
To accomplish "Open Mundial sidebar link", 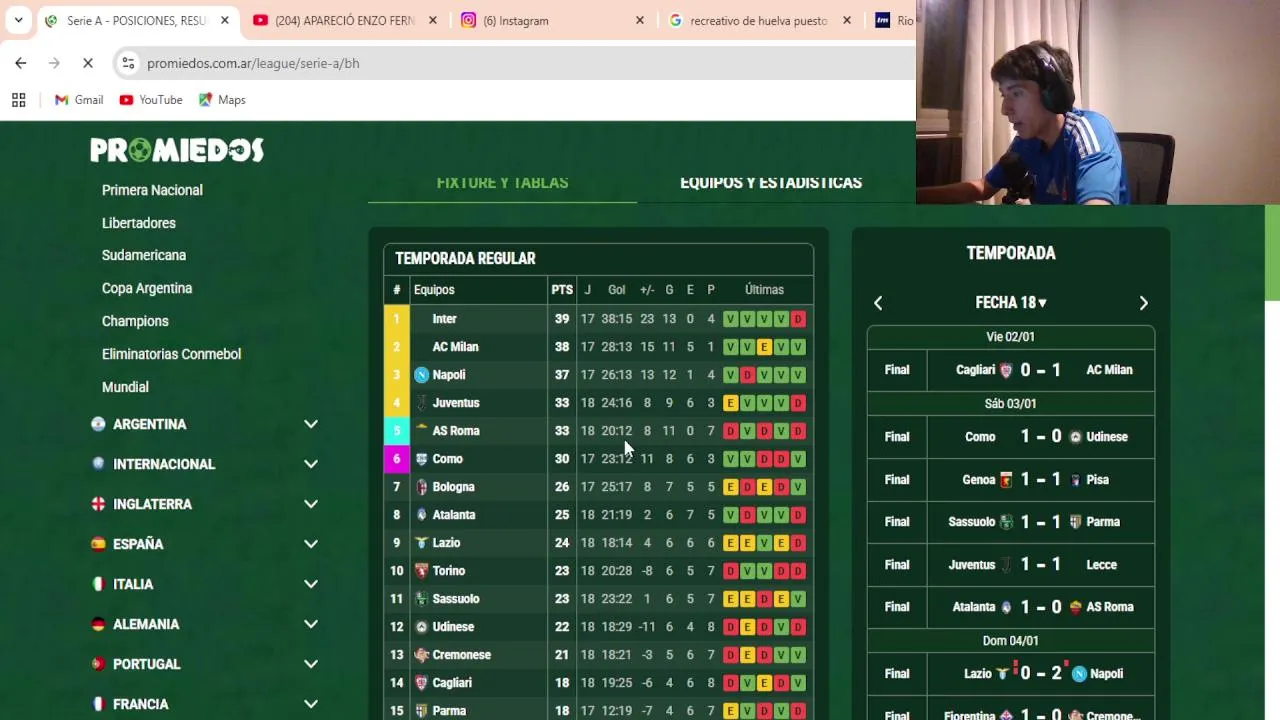I will (125, 387).
